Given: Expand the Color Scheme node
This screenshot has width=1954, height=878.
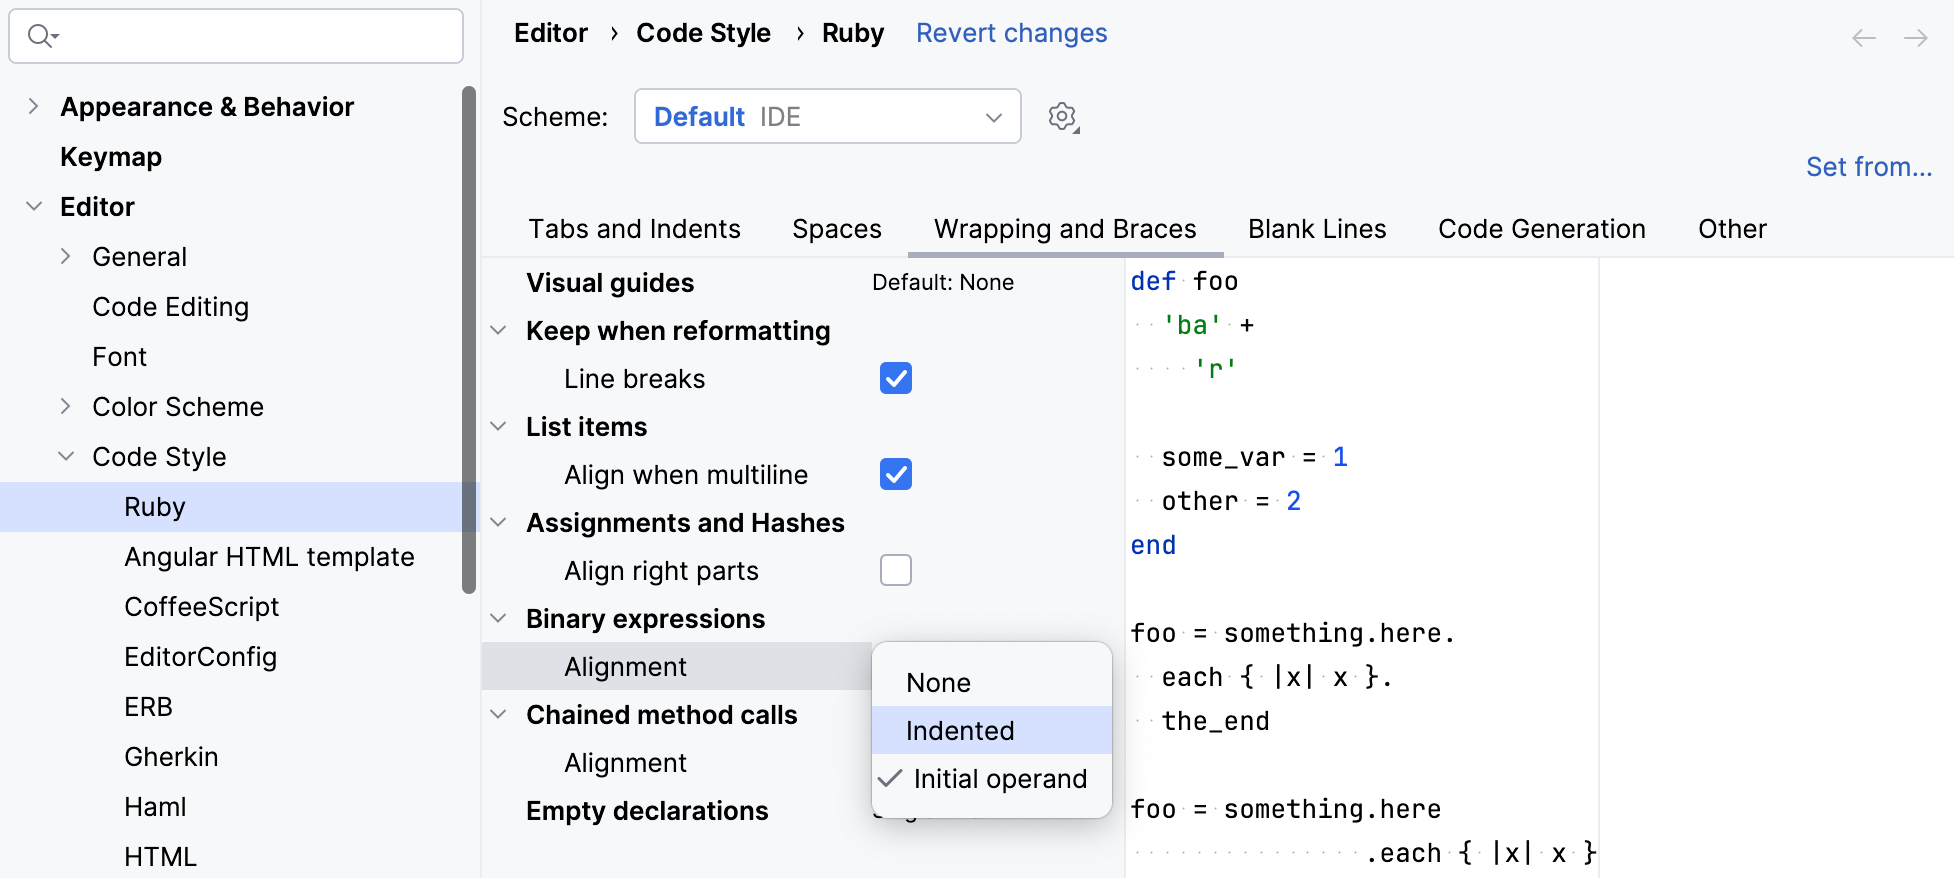Looking at the screenshot, I should pyautogui.click(x=66, y=407).
